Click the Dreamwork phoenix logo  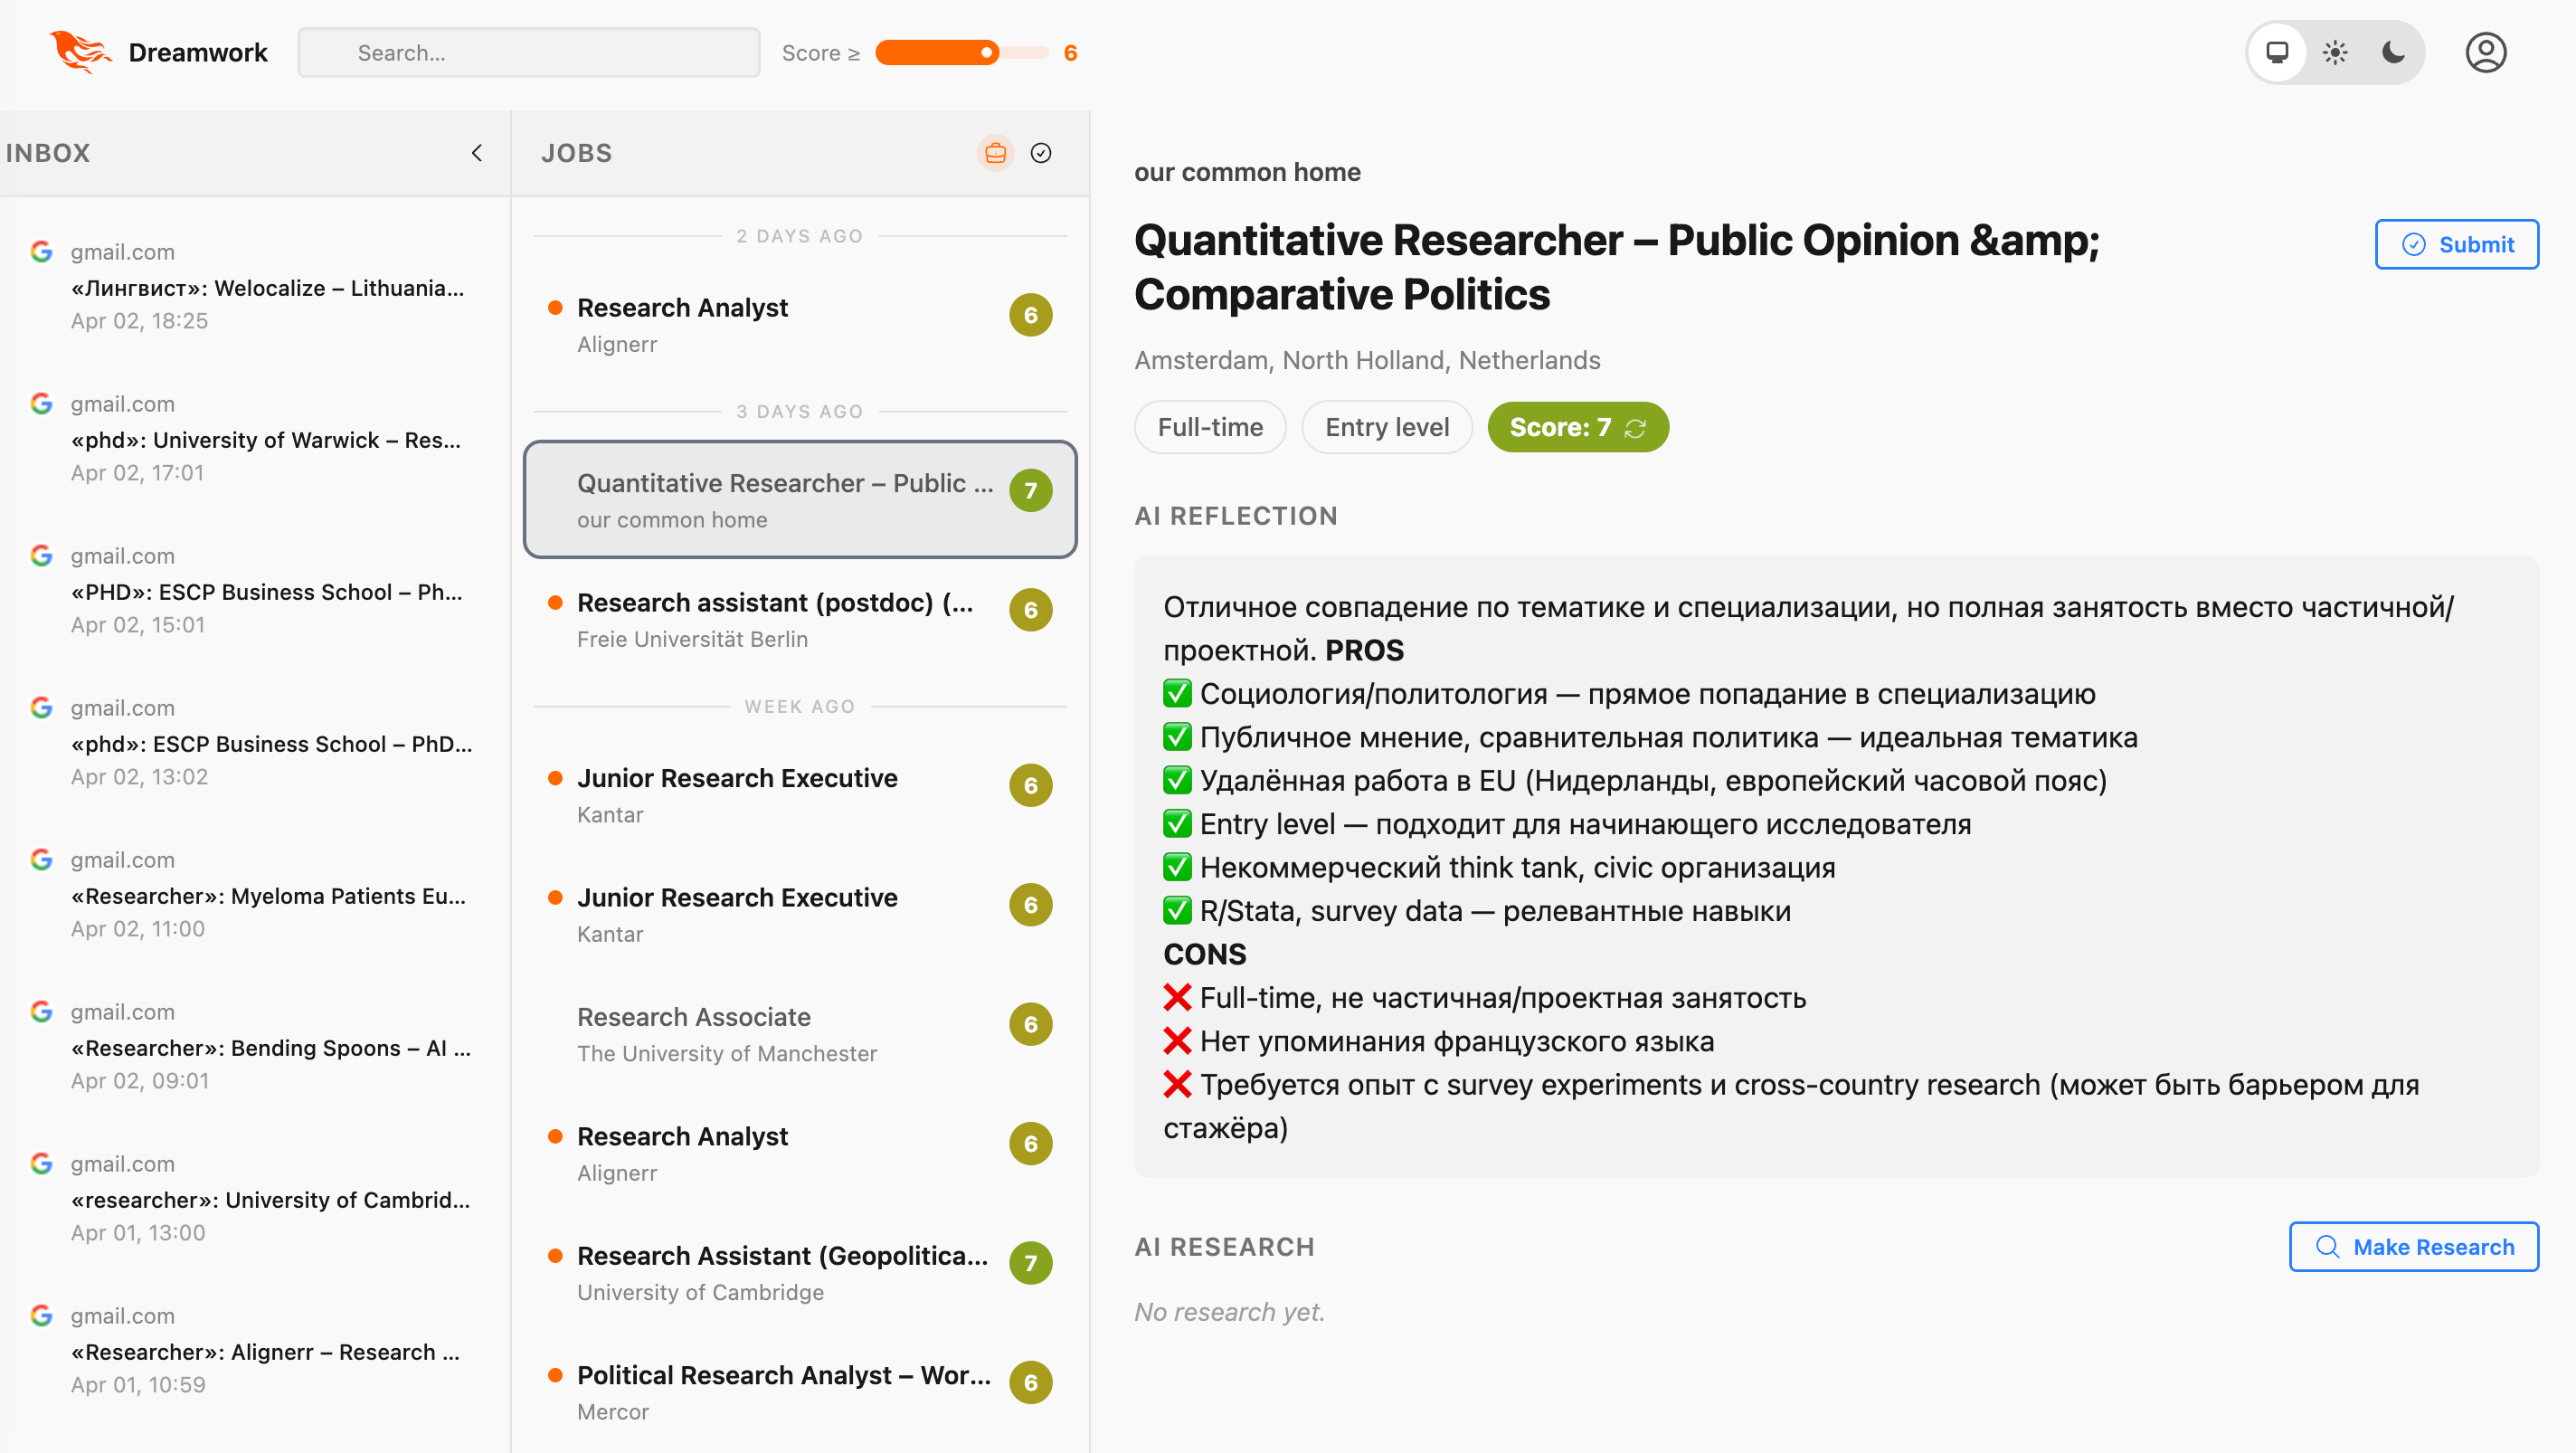80,52
